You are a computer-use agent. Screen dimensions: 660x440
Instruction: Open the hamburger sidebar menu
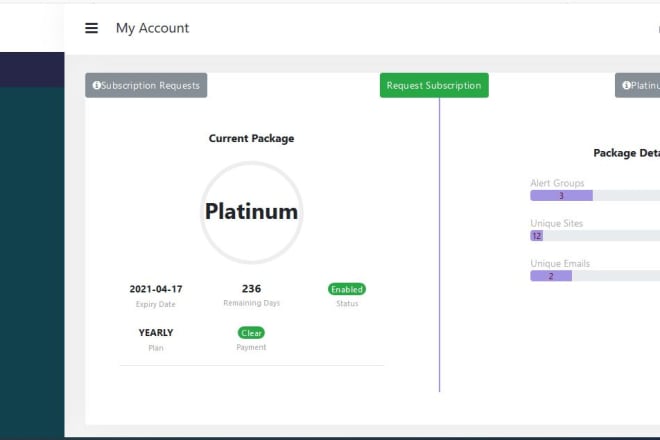point(91,28)
